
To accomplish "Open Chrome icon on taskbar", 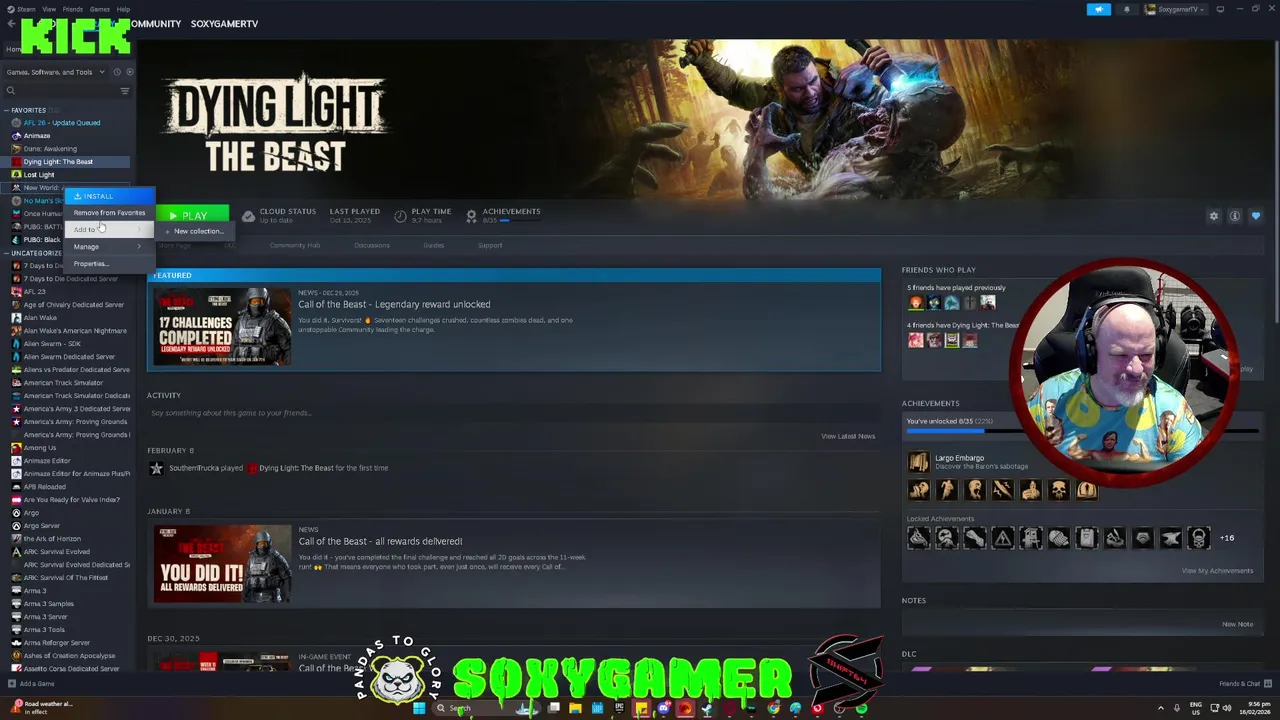I will pyautogui.click(x=773, y=708).
